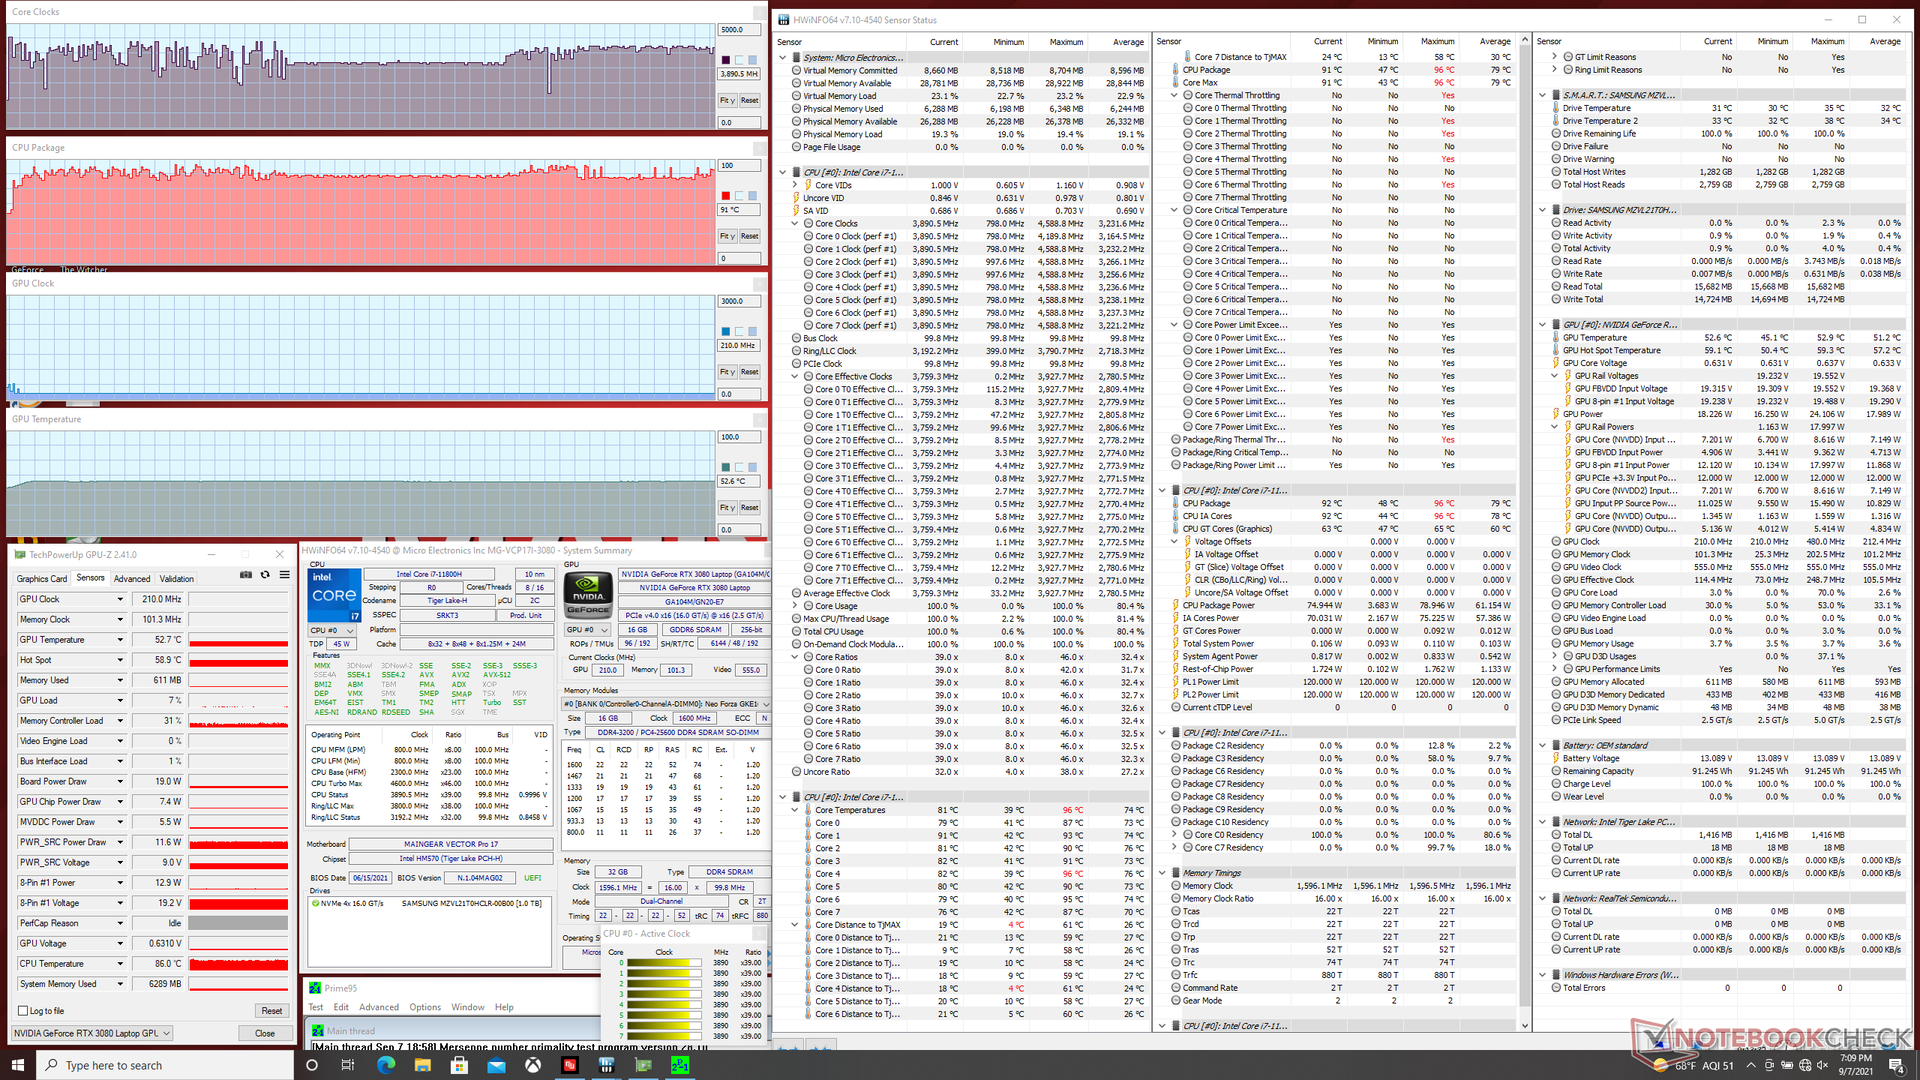Open GPU-Z hamburger menu

pos(284,575)
